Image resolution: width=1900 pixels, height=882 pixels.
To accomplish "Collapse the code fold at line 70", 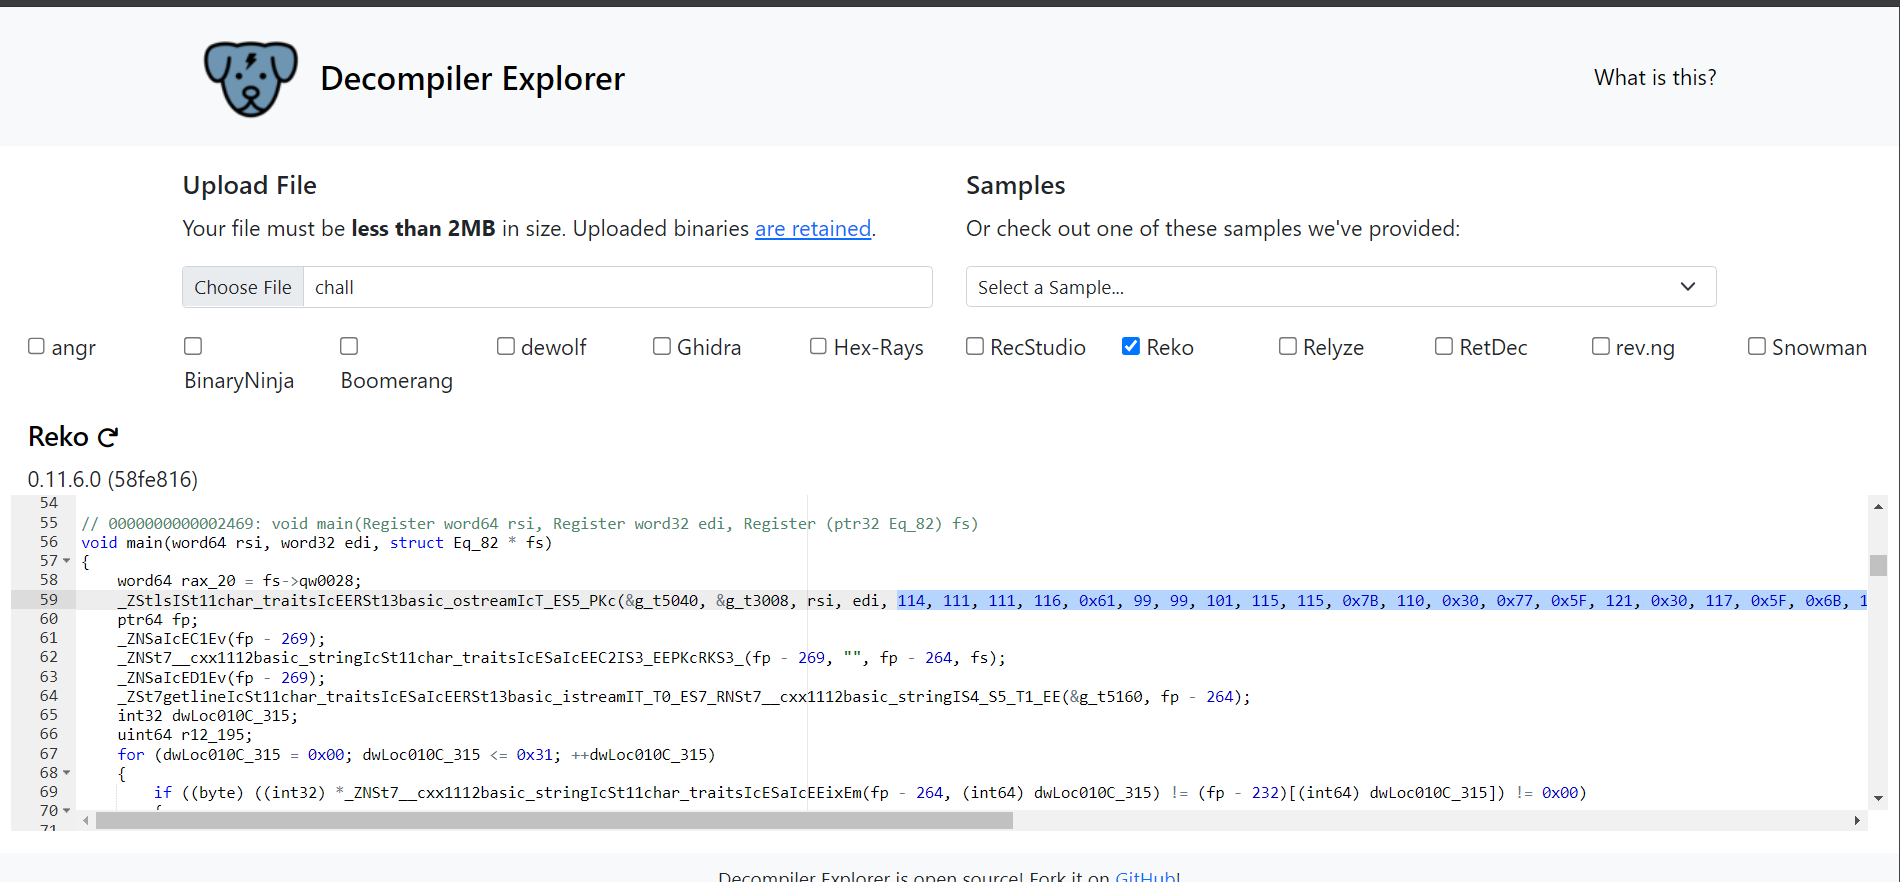I will [67, 811].
